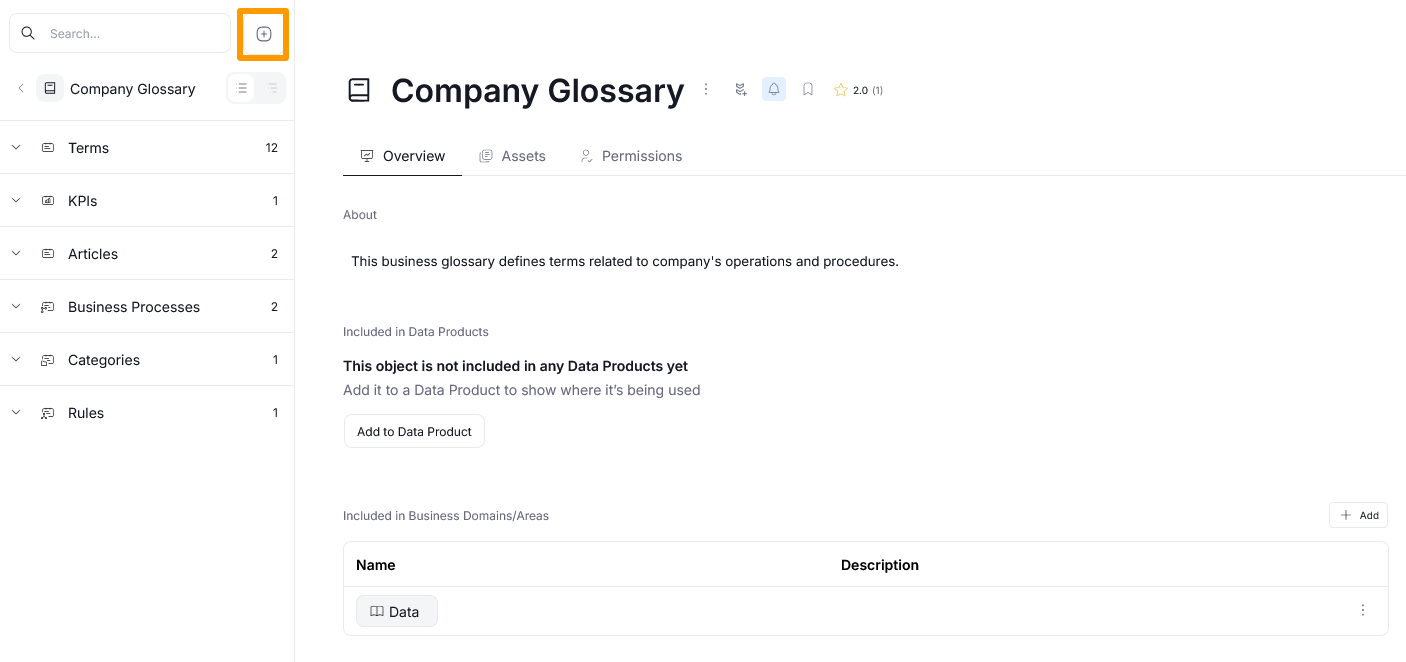Rate the glossary using the star icon
The image size is (1406, 662).
coord(840,89)
